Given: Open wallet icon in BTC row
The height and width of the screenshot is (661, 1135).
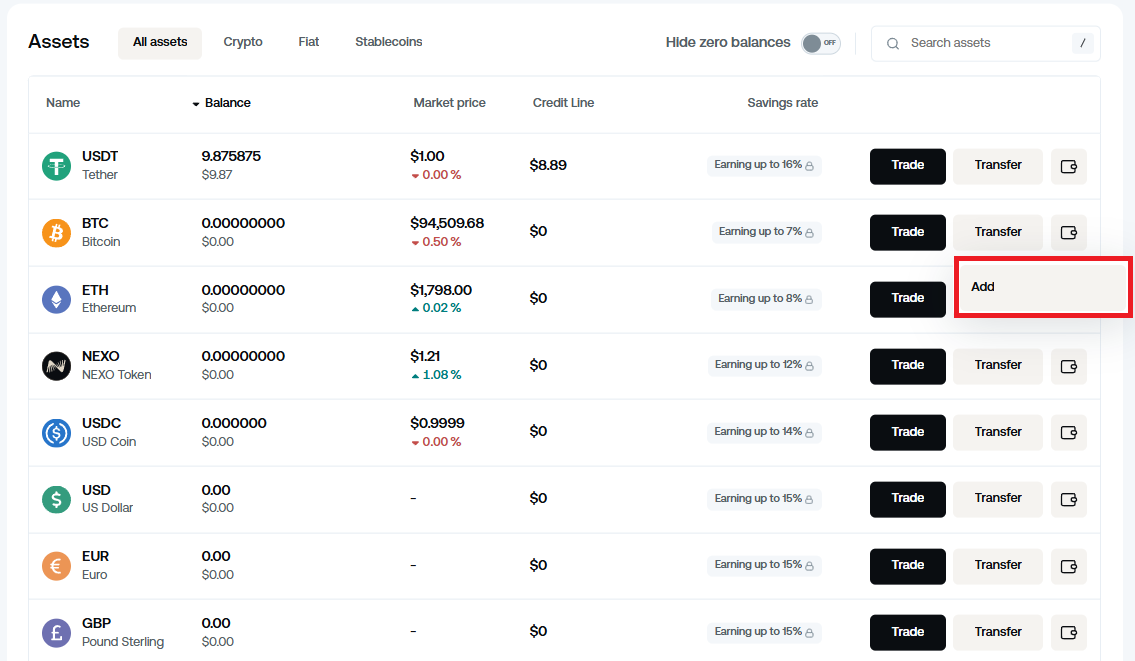Looking at the screenshot, I should tap(1068, 232).
